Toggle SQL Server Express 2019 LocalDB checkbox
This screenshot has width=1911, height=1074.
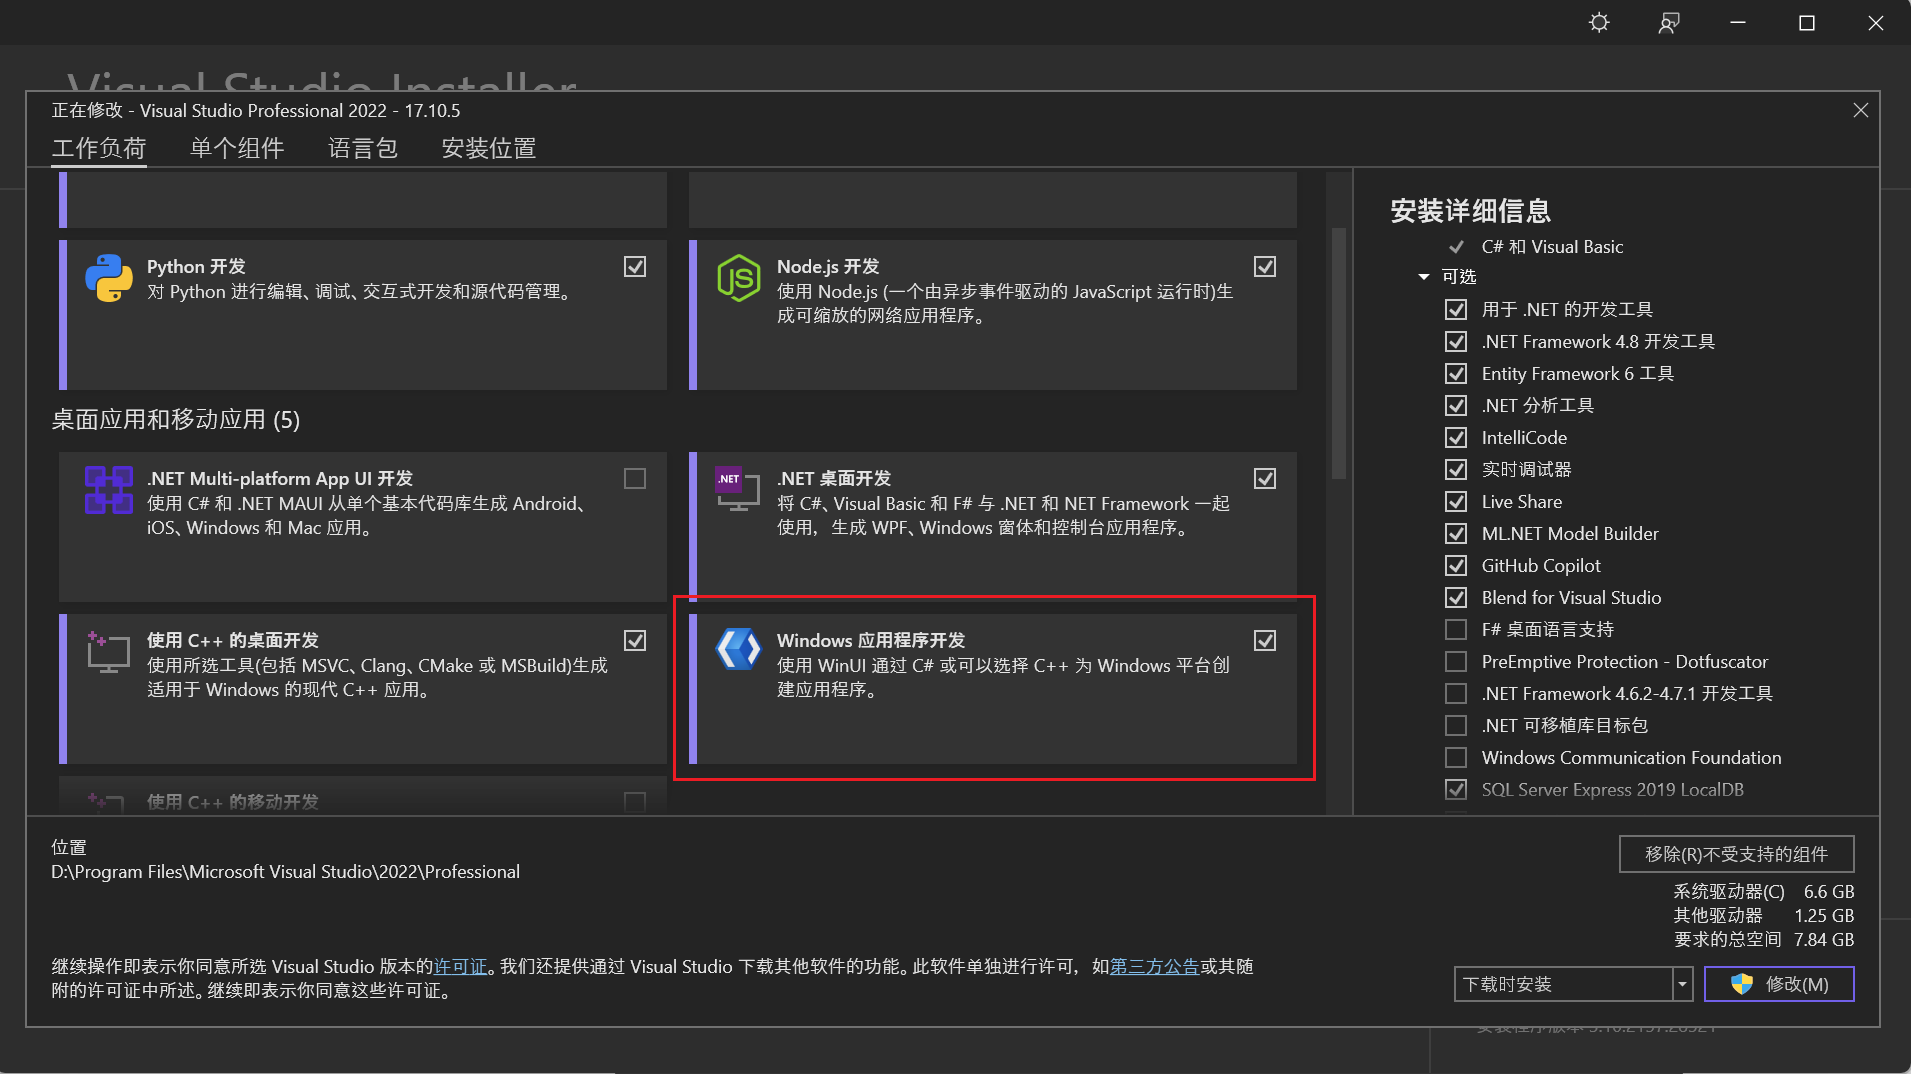point(1456,789)
